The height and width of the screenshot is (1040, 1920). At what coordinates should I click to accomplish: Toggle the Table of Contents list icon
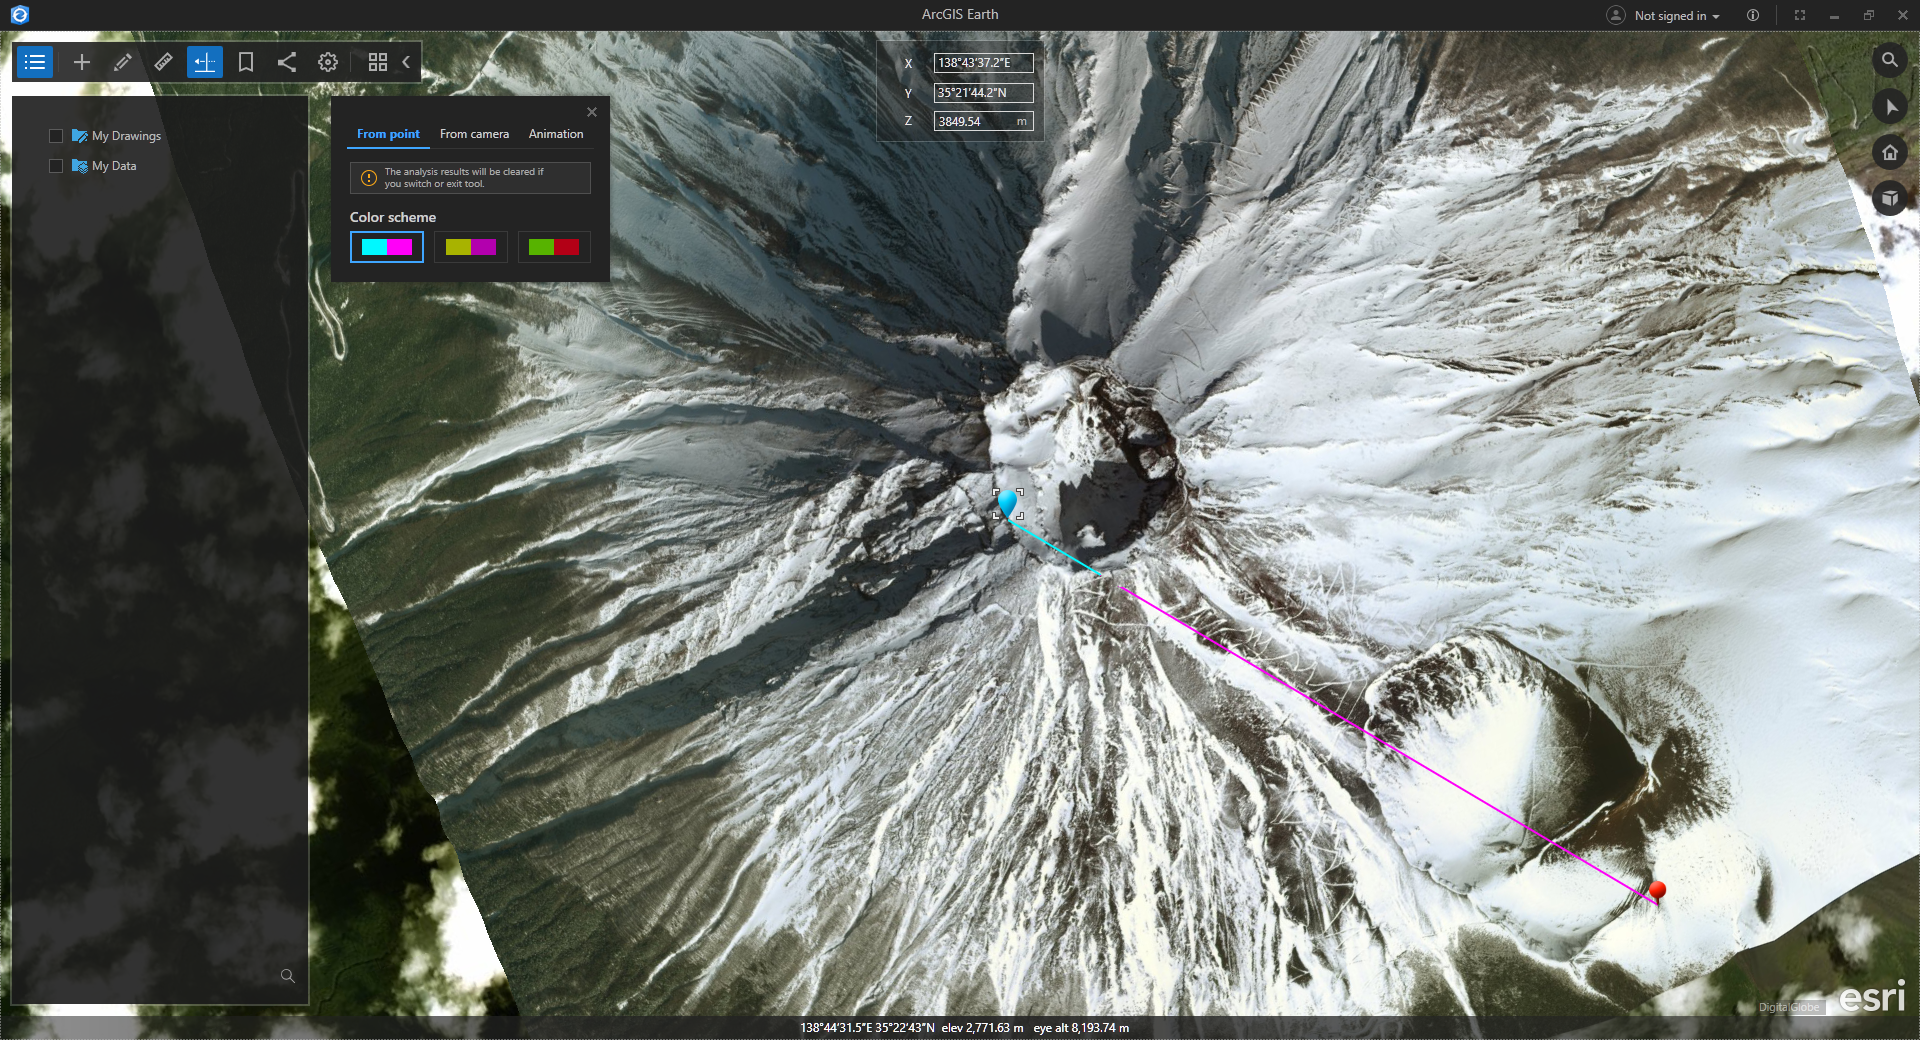(x=35, y=62)
